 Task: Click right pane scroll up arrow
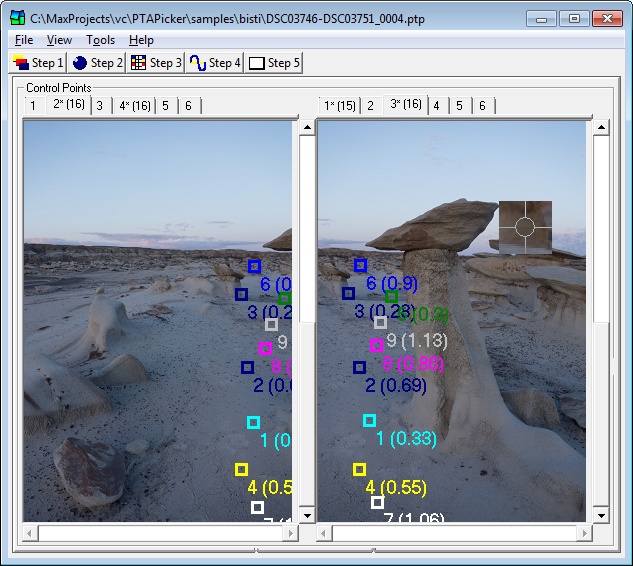pyautogui.click(x=601, y=128)
